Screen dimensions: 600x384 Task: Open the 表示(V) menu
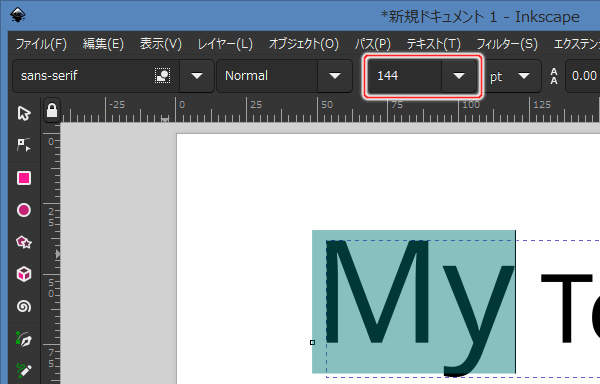click(x=161, y=44)
